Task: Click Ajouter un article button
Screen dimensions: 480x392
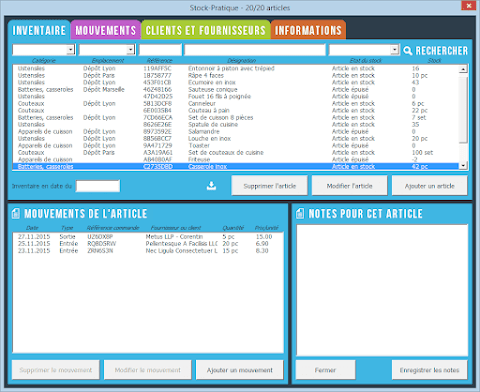Action: pyautogui.click(x=429, y=186)
